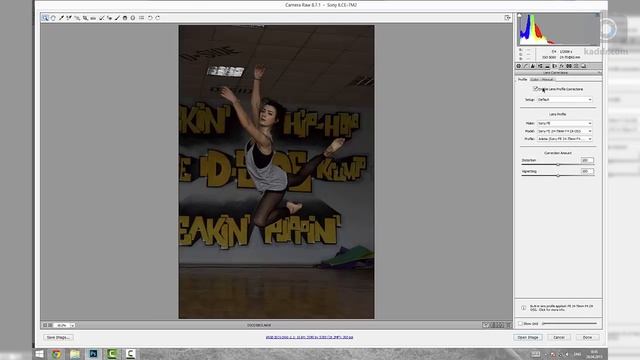Image resolution: width=640 pixels, height=360 pixels.
Task: Click the Cancel button
Action: [x=559, y=338]
